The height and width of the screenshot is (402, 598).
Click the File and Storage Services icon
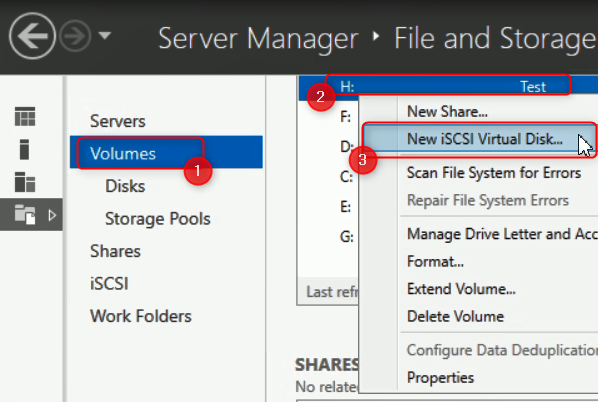pos(25,214)
